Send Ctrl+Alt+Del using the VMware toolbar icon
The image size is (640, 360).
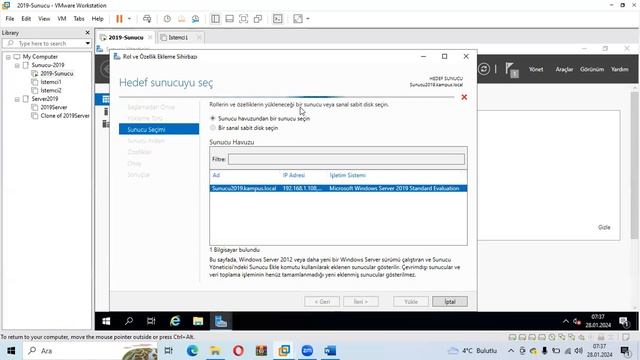click(147, 19)
